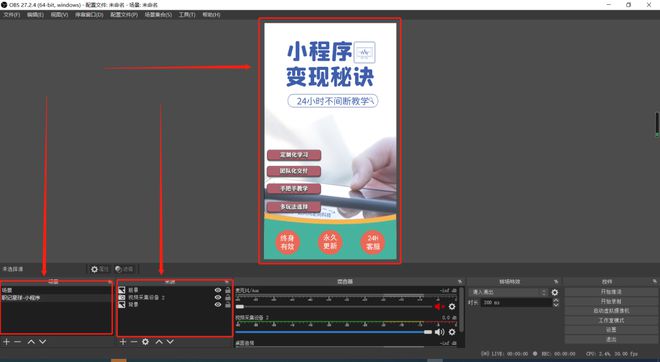The width and height of the screenshot is (660, 362).
Task: Open the transition properties gear next to 淡入淡出
Action: click(x=555, y=292)
